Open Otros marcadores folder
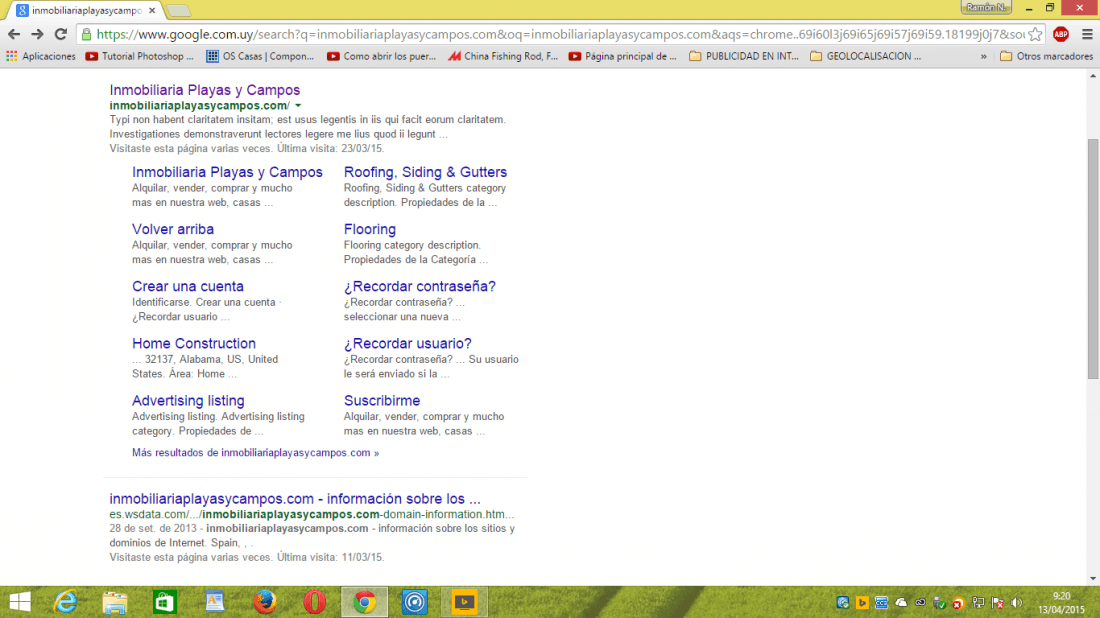The image size is (1100, 618). [1046, 56]
